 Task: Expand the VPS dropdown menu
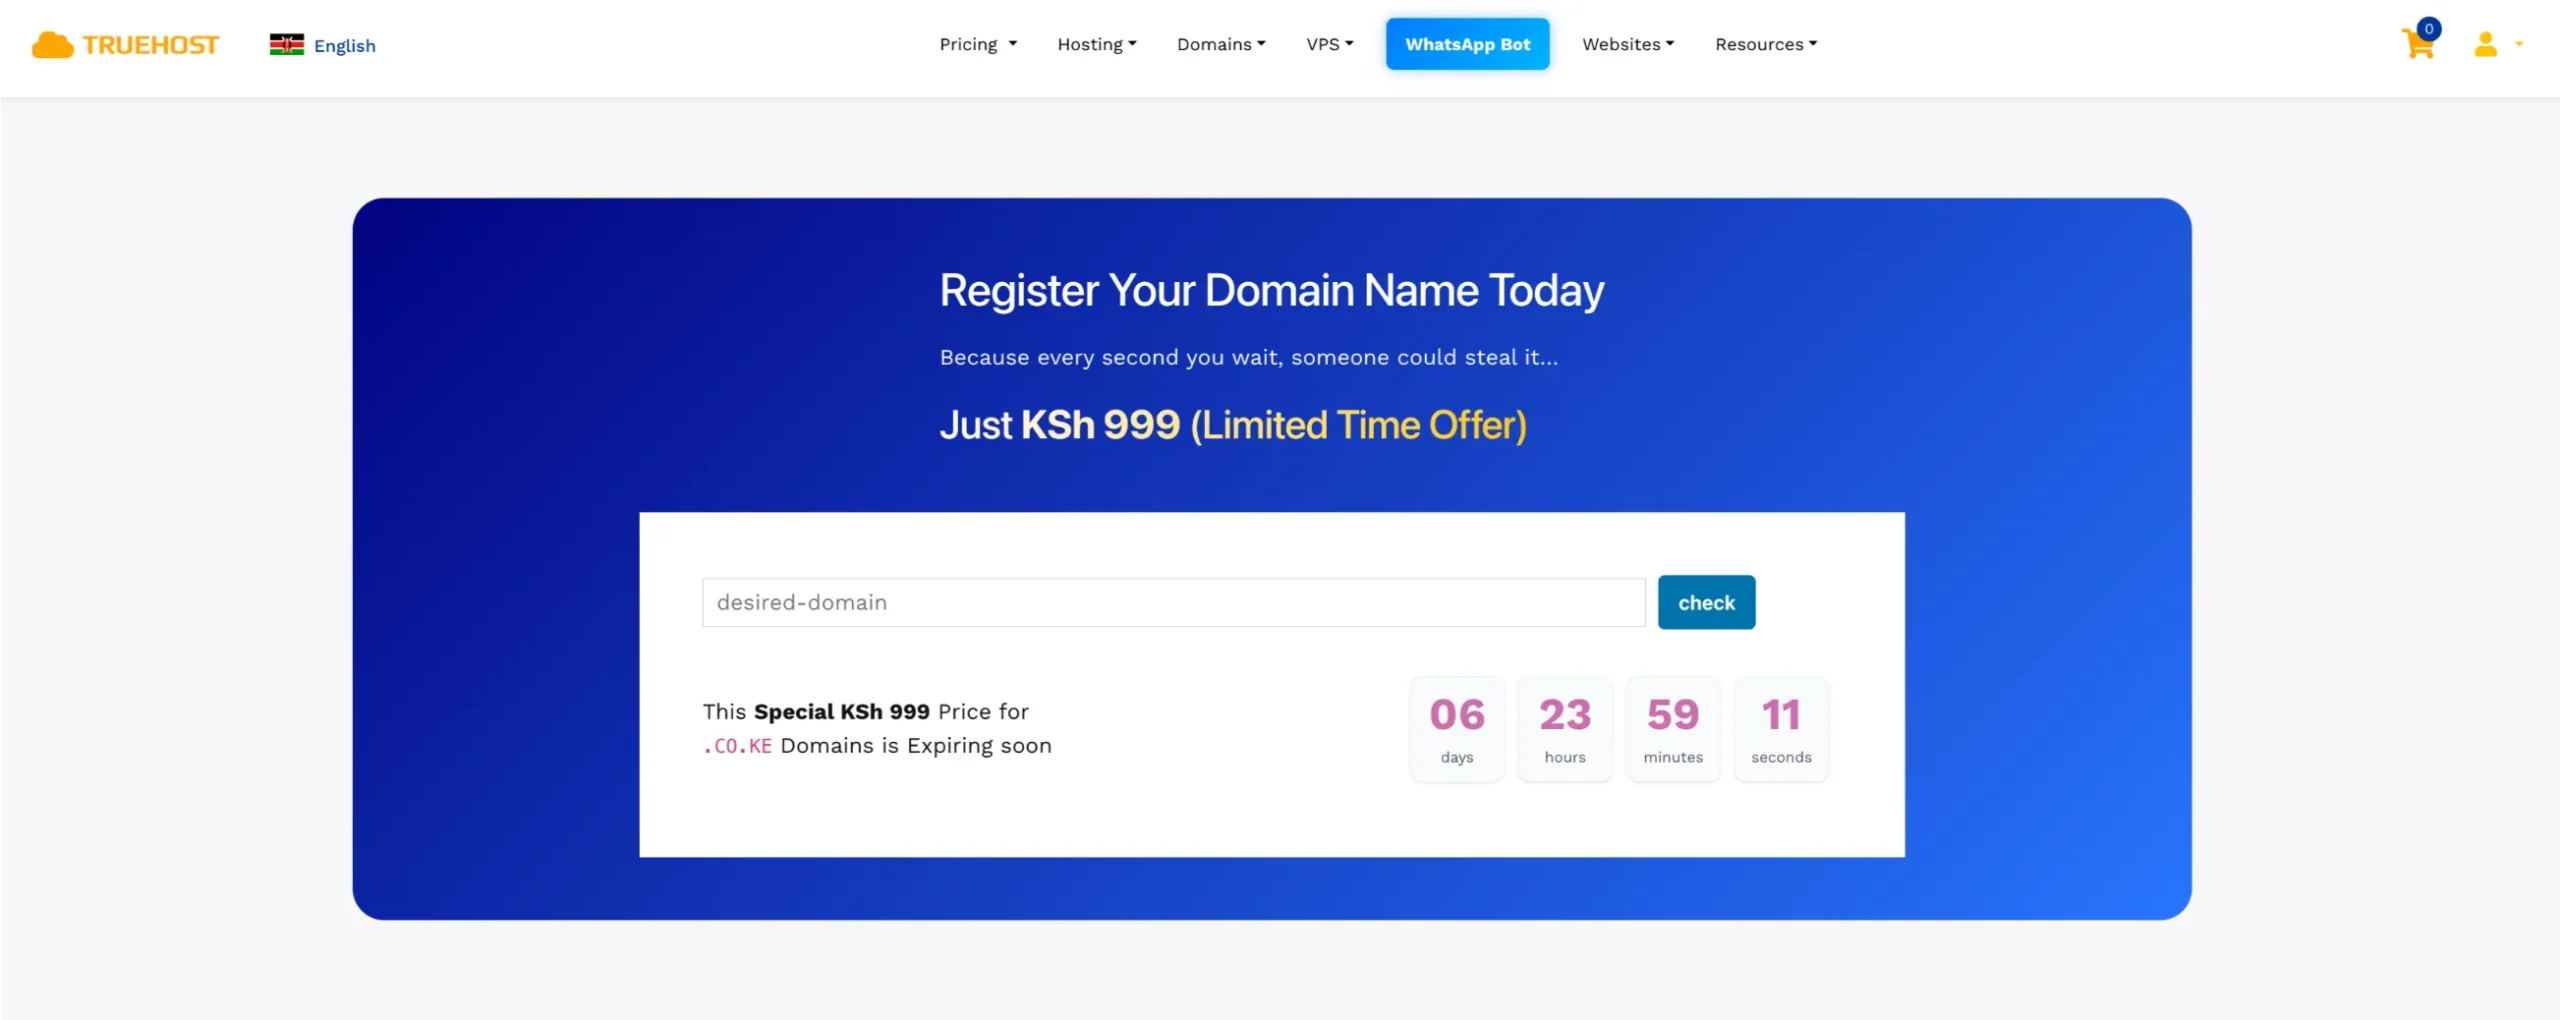(x=1329, y=44)
